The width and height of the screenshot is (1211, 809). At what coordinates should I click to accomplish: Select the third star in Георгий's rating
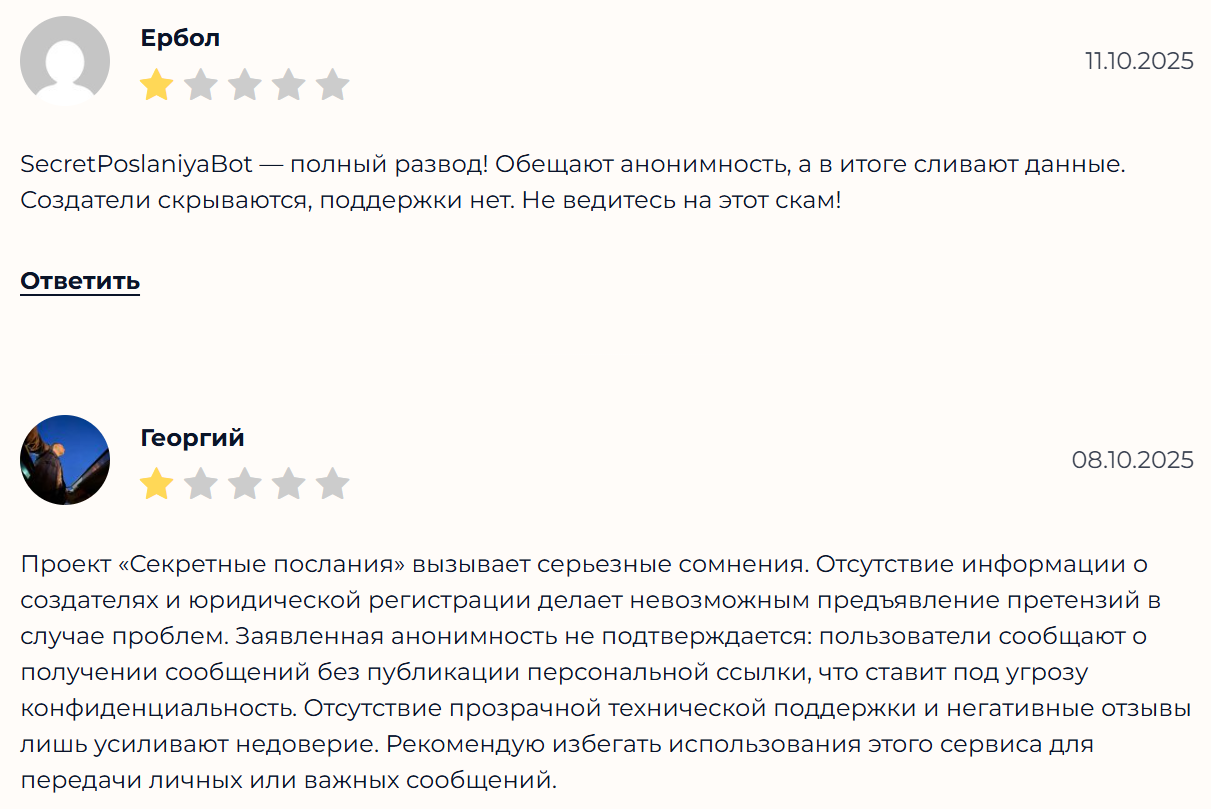click(x=244, y=485)
